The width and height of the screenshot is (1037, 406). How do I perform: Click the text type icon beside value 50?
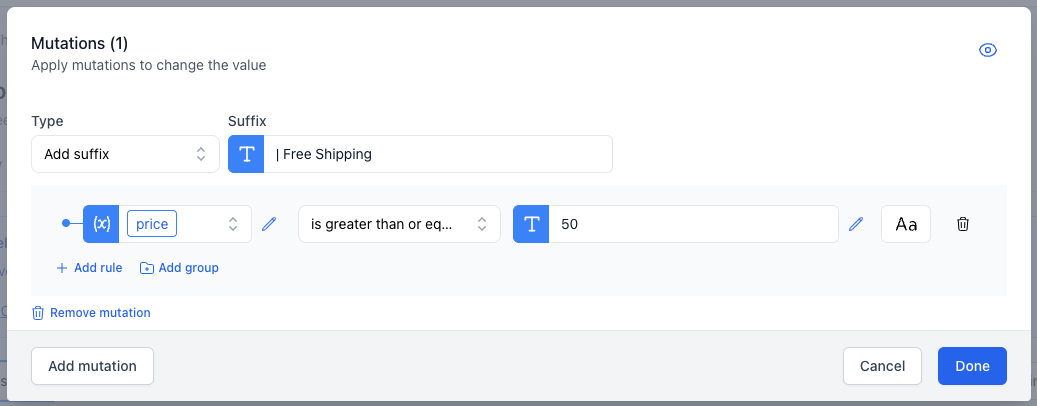pos(531,224)
